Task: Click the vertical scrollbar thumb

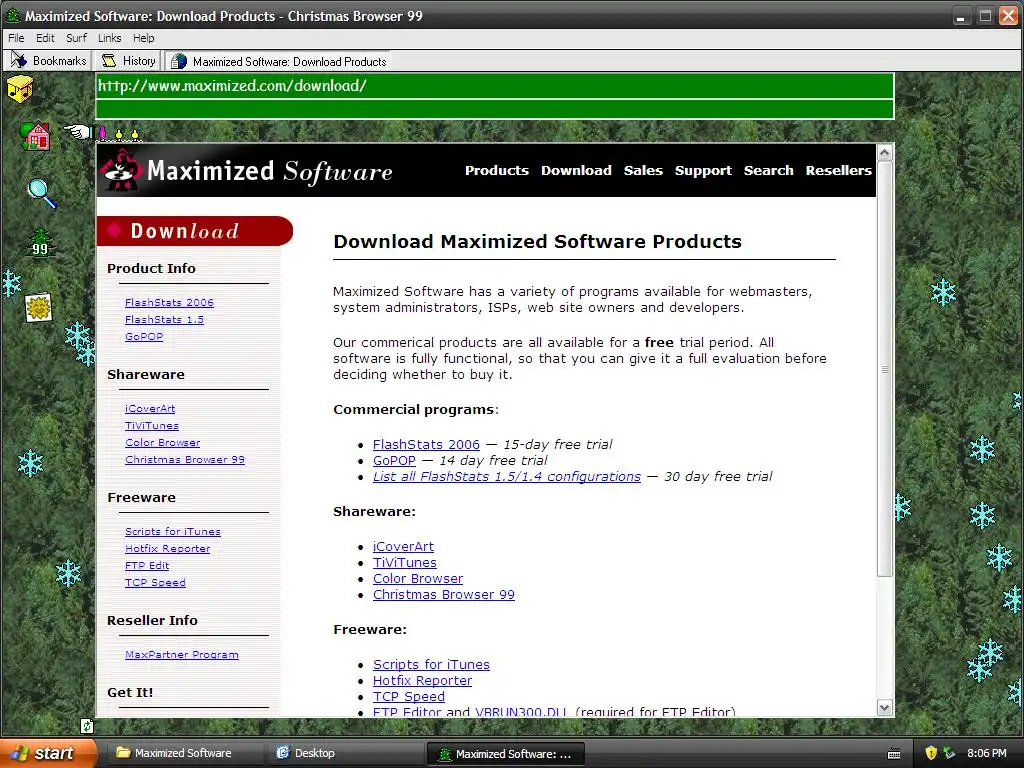Action: [885, 369]
